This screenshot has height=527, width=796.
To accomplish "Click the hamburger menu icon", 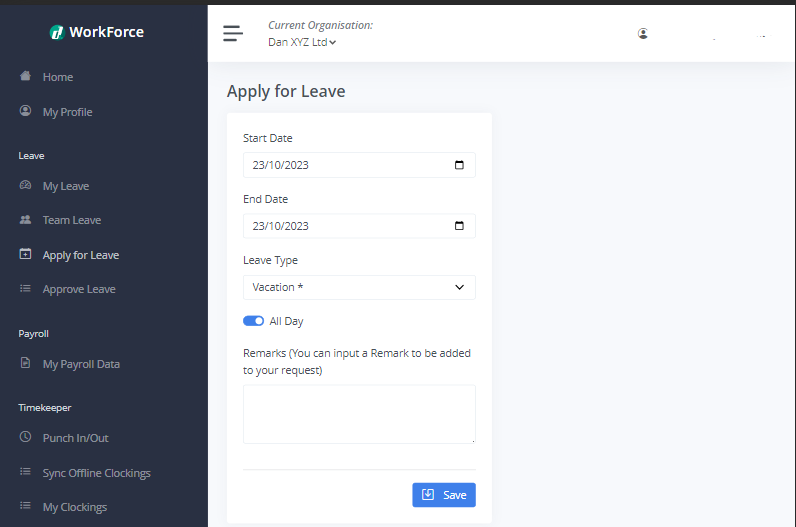I will 233,33.
